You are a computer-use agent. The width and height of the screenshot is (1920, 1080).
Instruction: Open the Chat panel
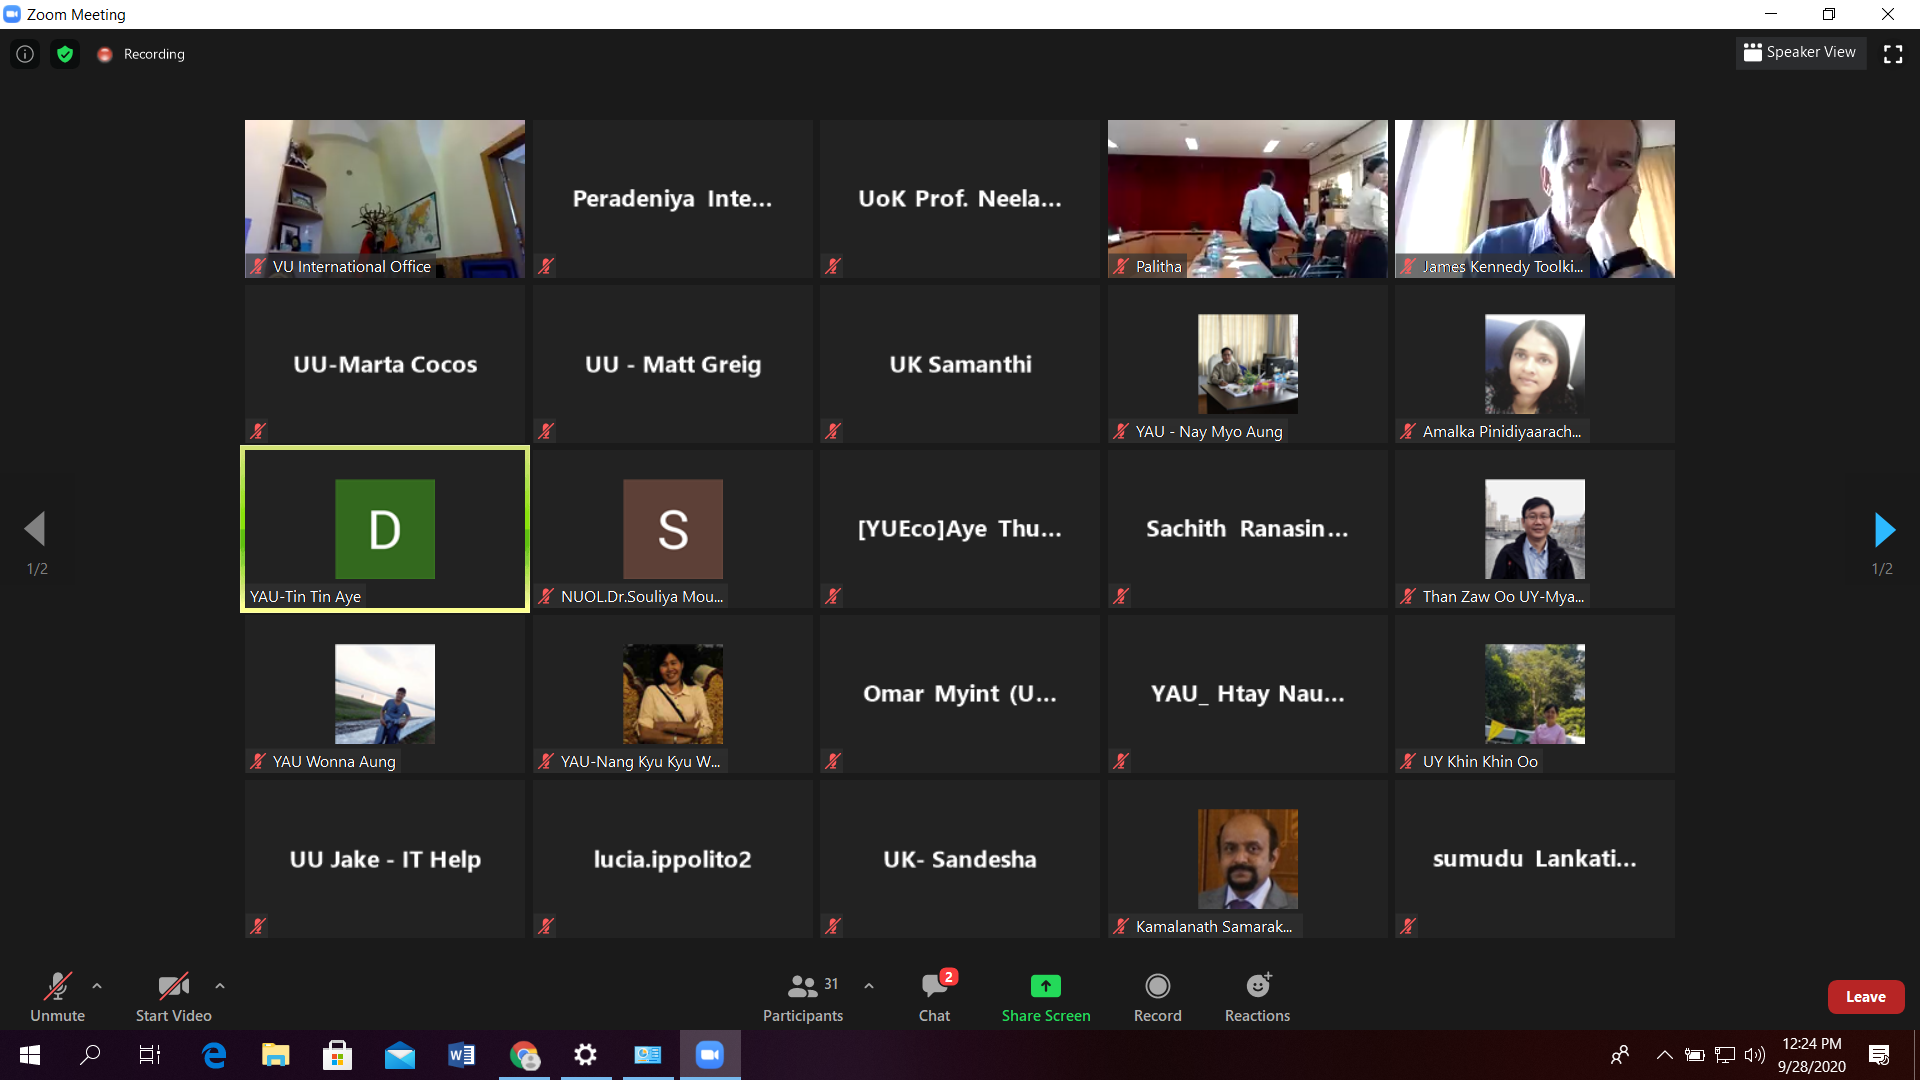[x=935, y=997]
